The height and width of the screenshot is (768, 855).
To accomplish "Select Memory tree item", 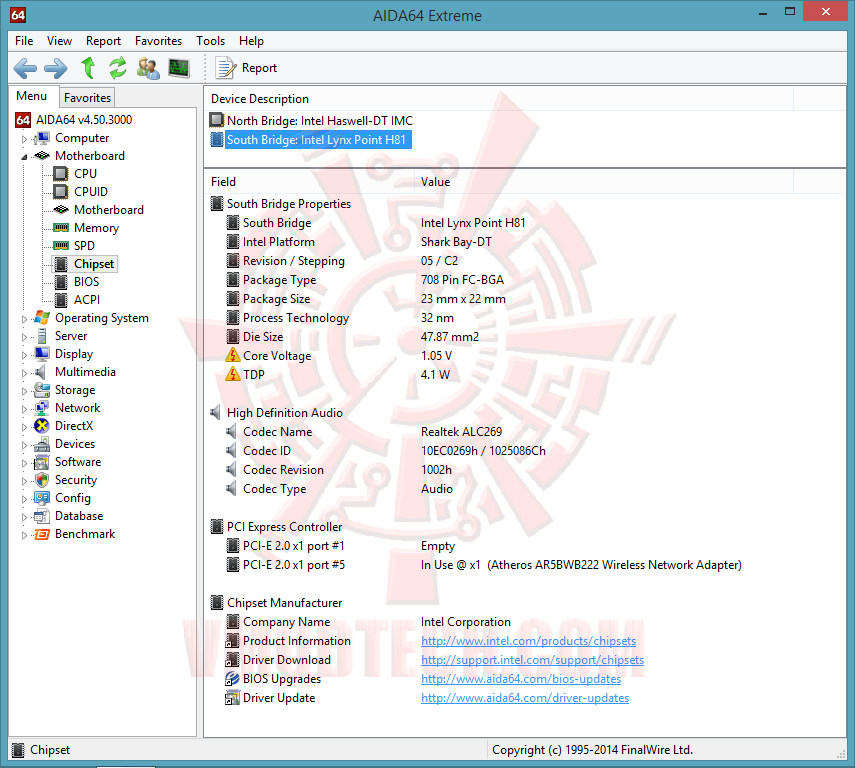I will coord(86,227).
